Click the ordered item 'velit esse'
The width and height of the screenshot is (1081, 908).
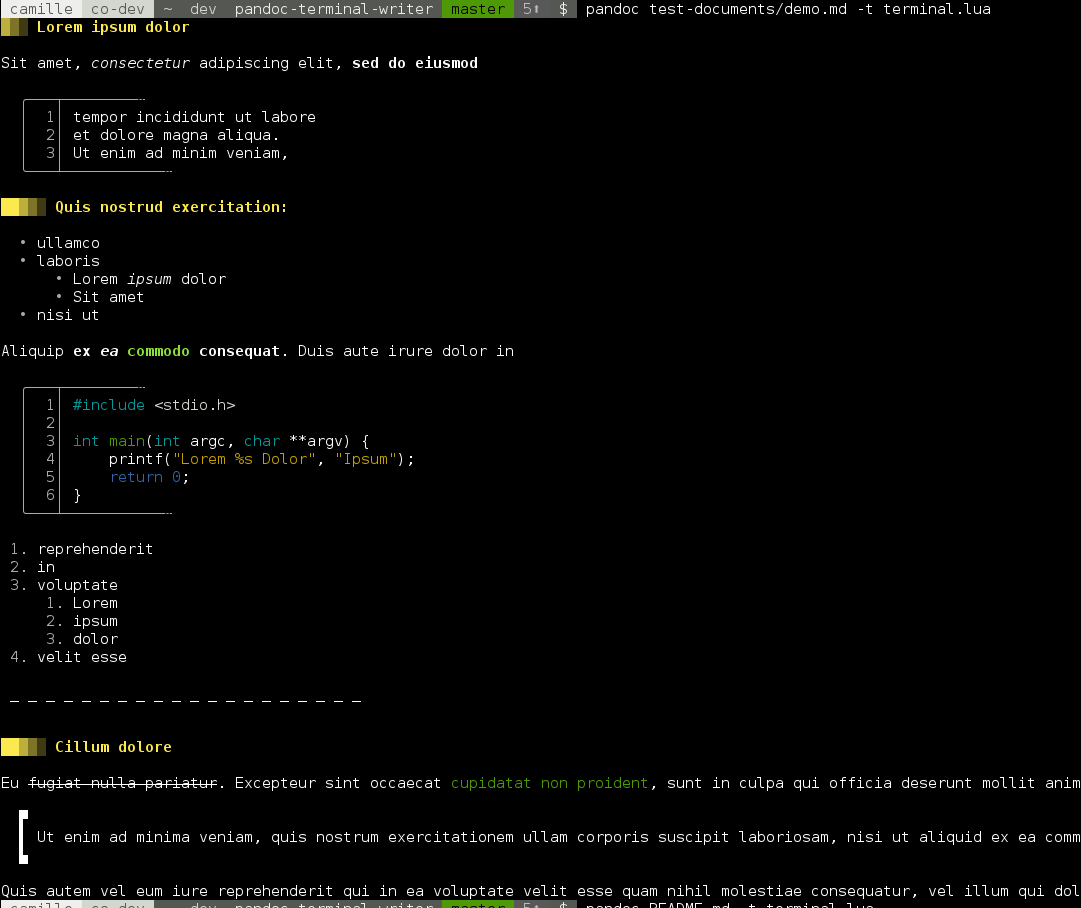point(81,657)
